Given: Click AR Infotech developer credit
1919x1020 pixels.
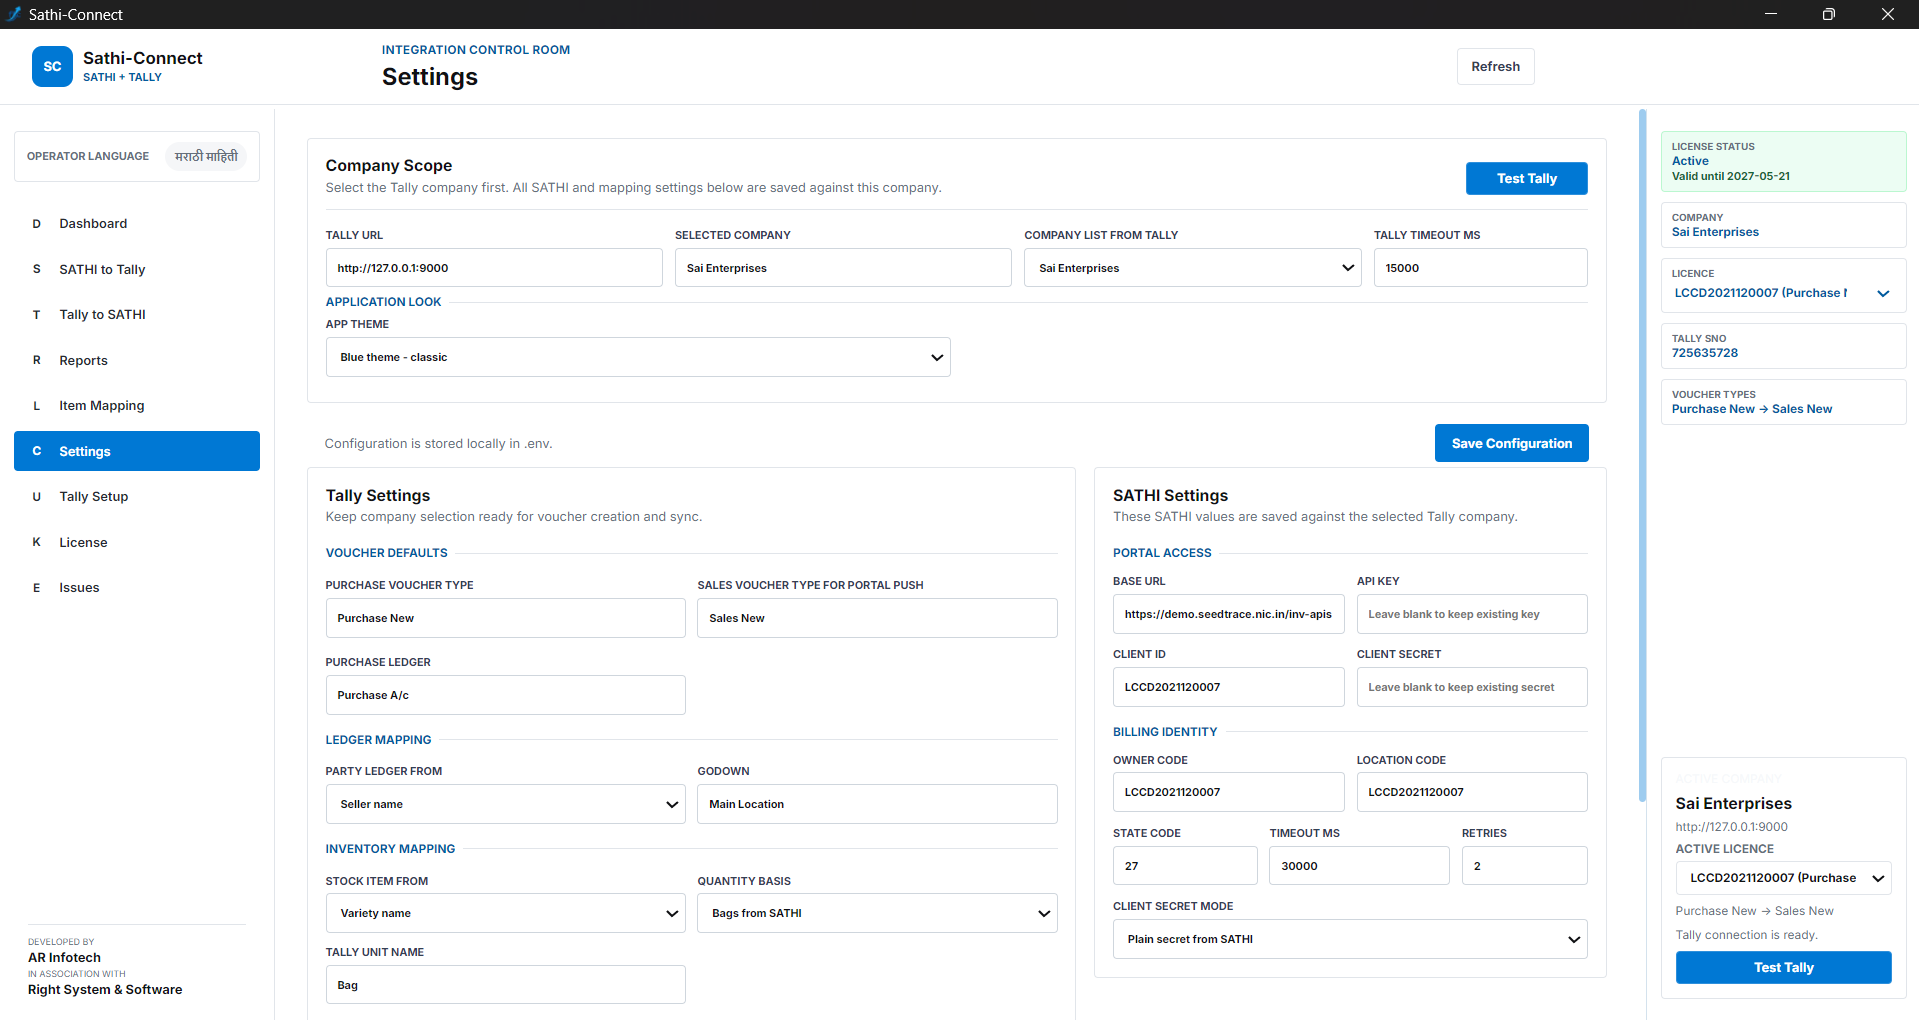Looking at the screenshot, I should point(64,957).
